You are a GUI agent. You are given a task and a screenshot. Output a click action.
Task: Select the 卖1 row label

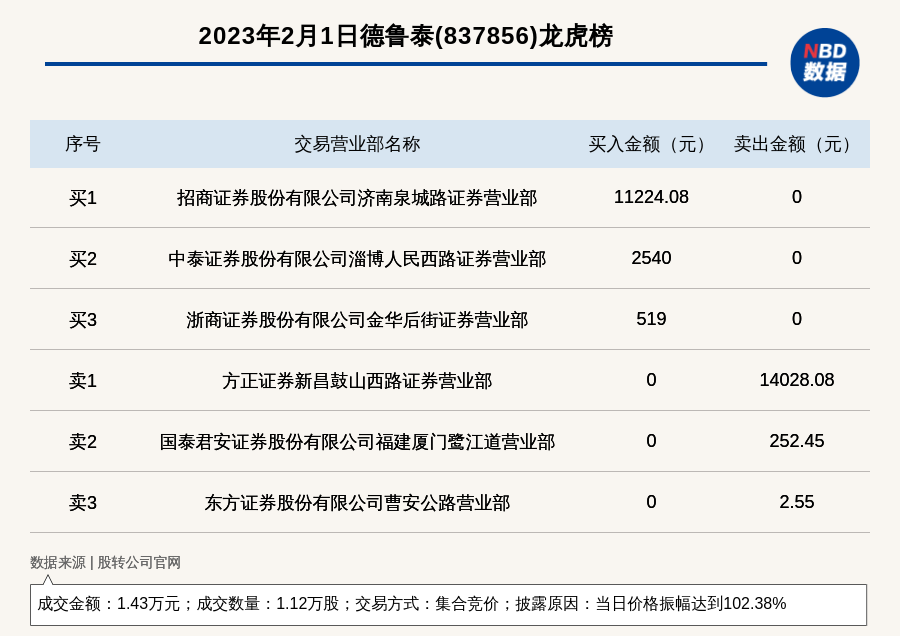pos(83,381)
